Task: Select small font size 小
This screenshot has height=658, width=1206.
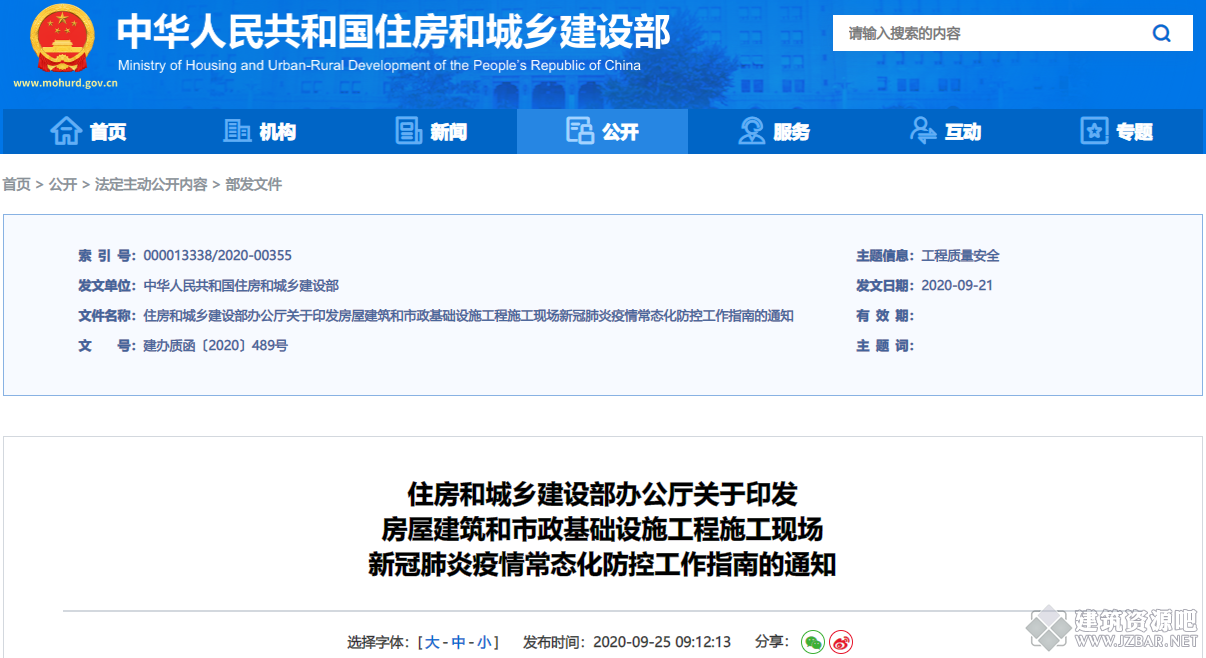Action: click(484, 642)
